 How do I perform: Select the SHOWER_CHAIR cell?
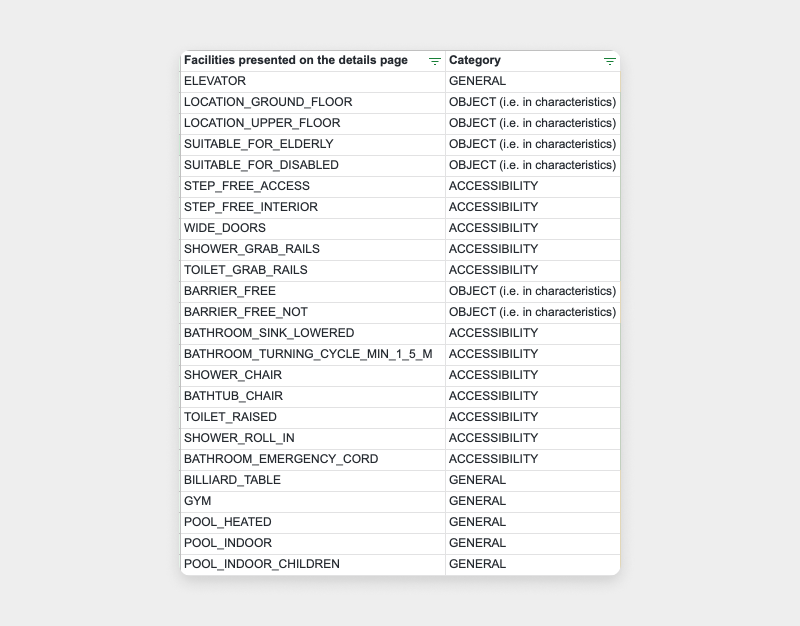coord(313,375)
